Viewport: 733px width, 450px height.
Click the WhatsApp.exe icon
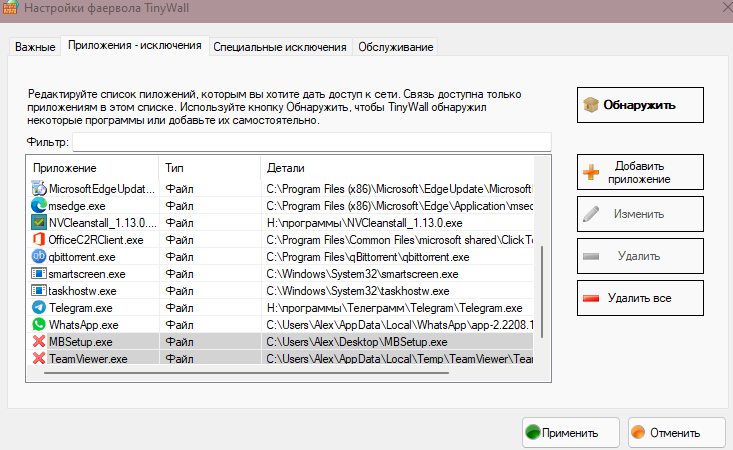click(39, 324)
